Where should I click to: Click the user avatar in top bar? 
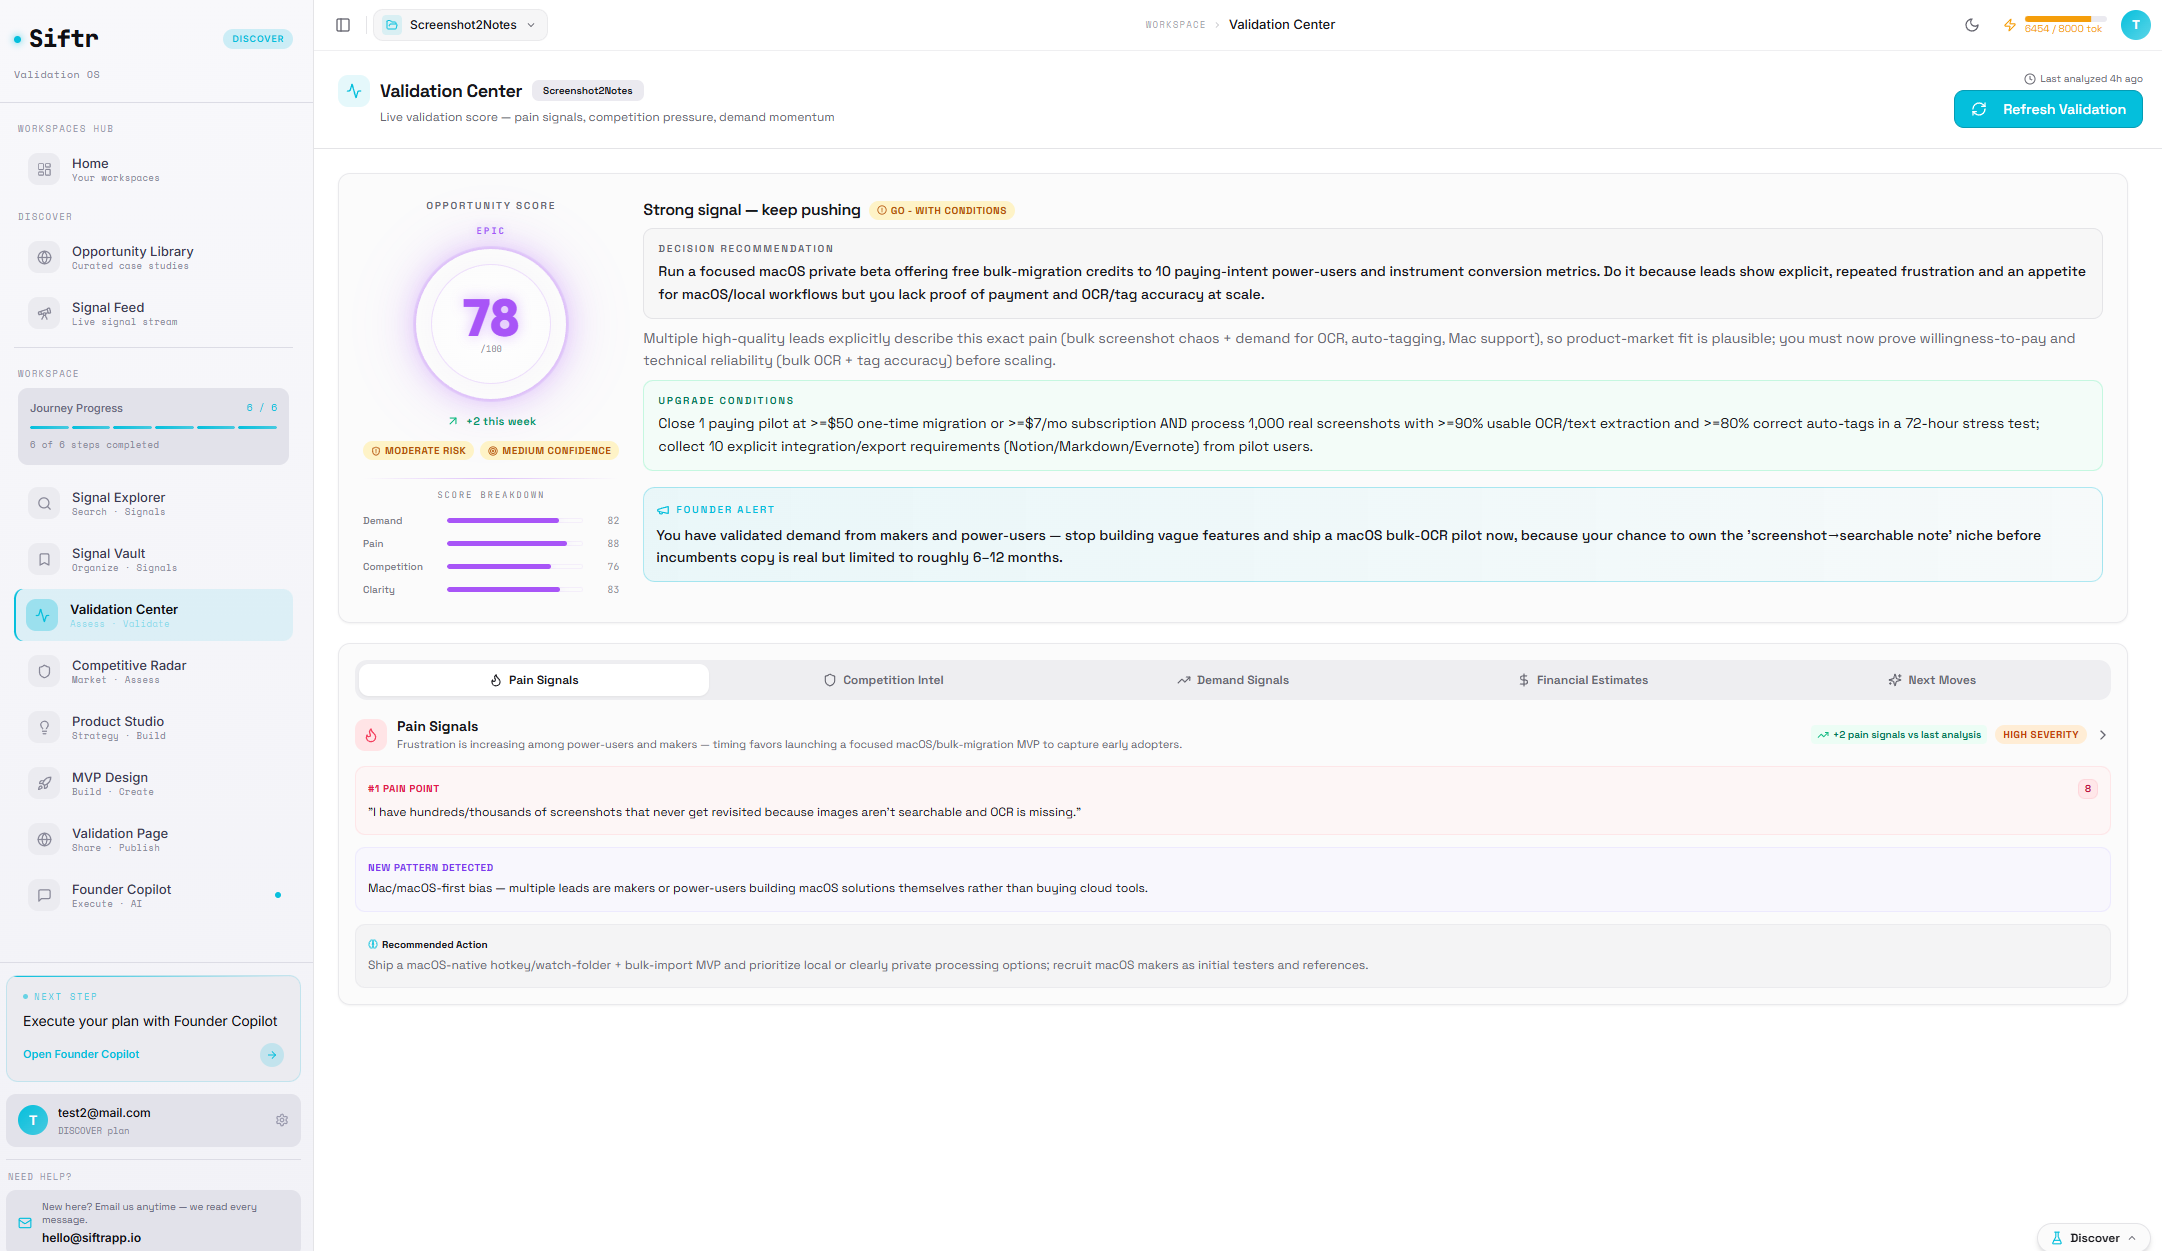point(2135,25)
